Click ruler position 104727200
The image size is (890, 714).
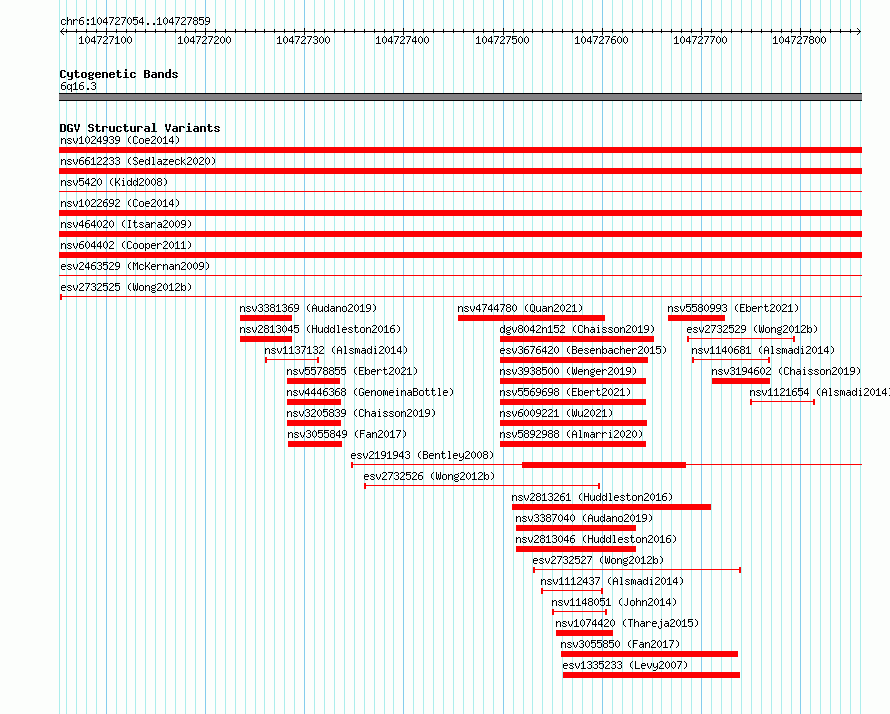pos(204,40)
